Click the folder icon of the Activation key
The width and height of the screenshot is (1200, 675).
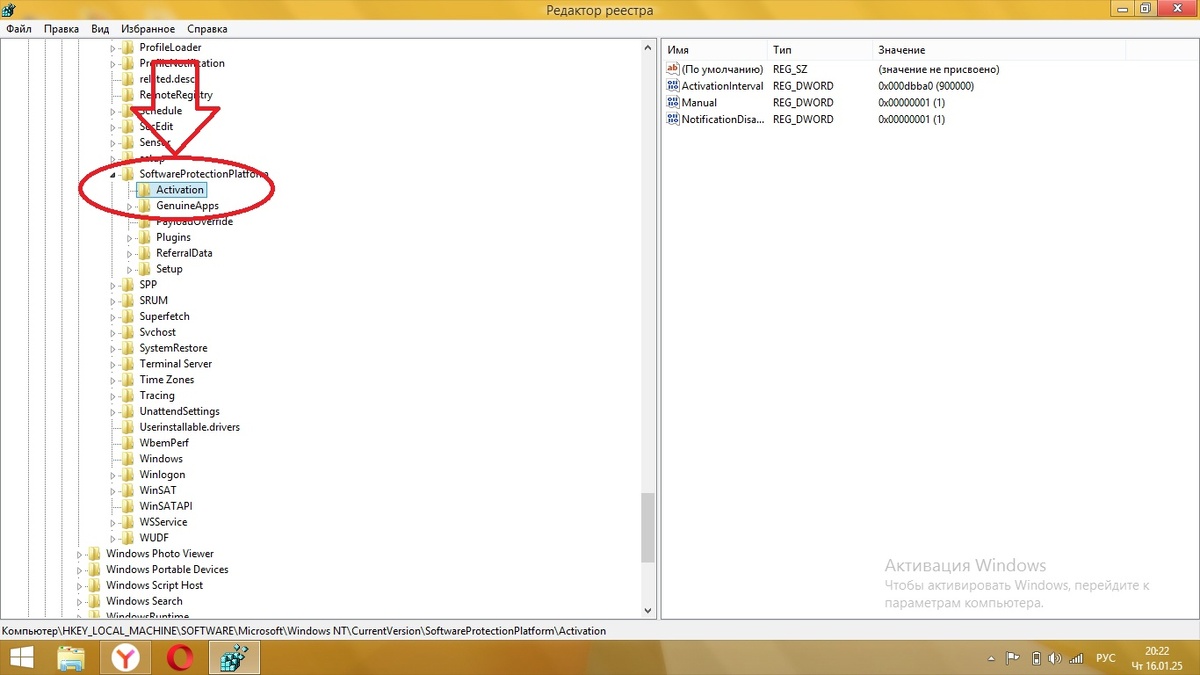(144, 190)
